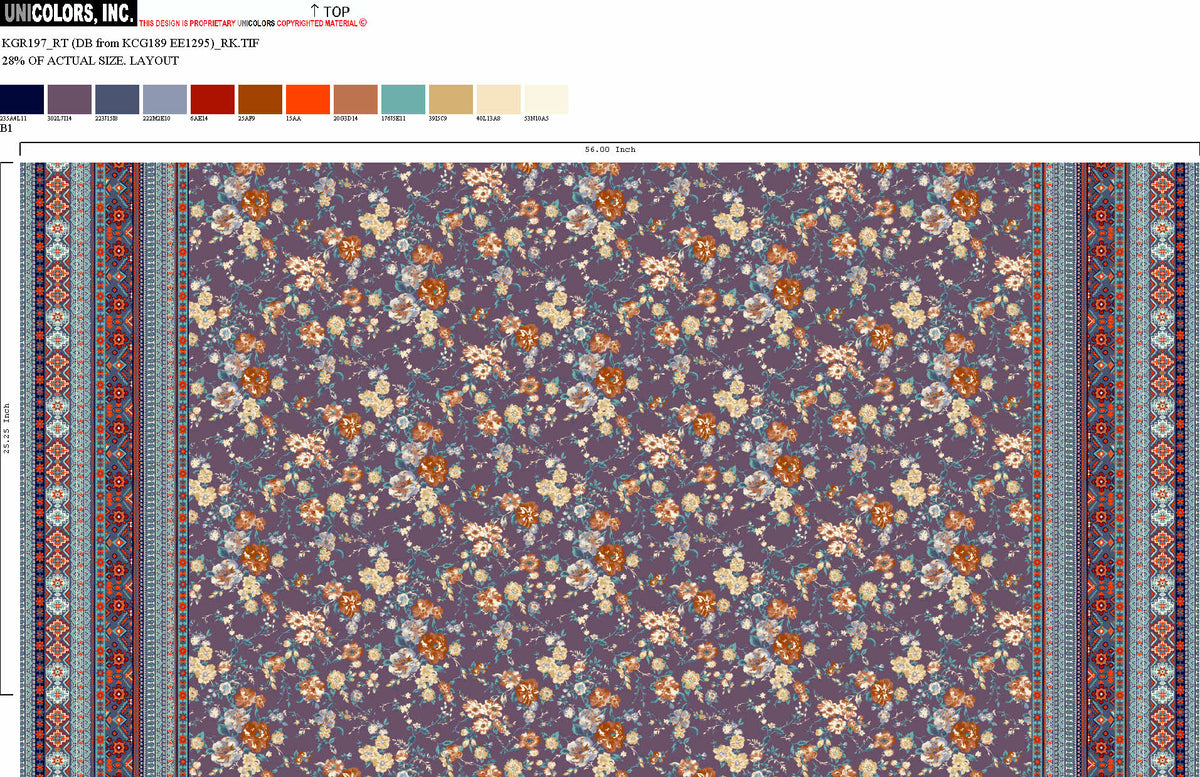Image resolution: width=1200 pixels, height=777 pixels.
Task: Choose the bright orange 15AA swatch
Action: 308,99
